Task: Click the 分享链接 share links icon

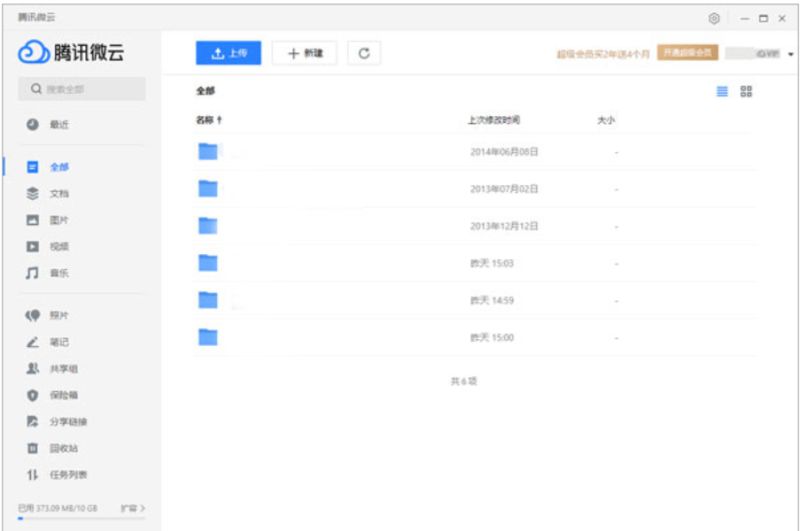Action: [33, 421]
